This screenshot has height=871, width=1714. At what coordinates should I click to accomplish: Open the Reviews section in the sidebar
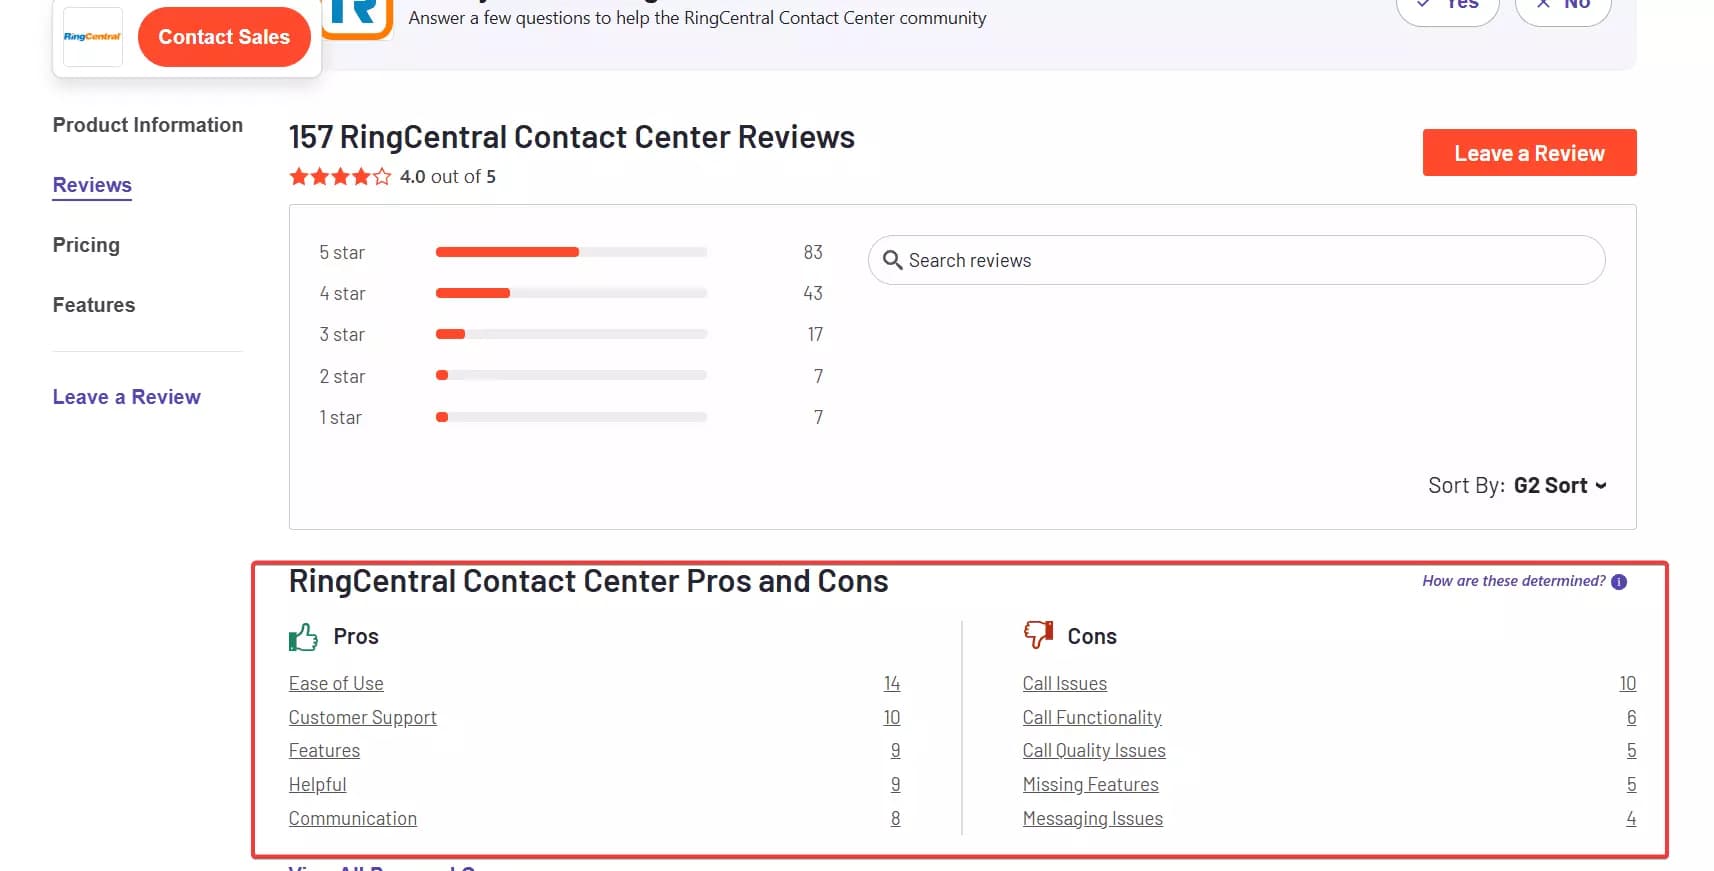point(91,185)
